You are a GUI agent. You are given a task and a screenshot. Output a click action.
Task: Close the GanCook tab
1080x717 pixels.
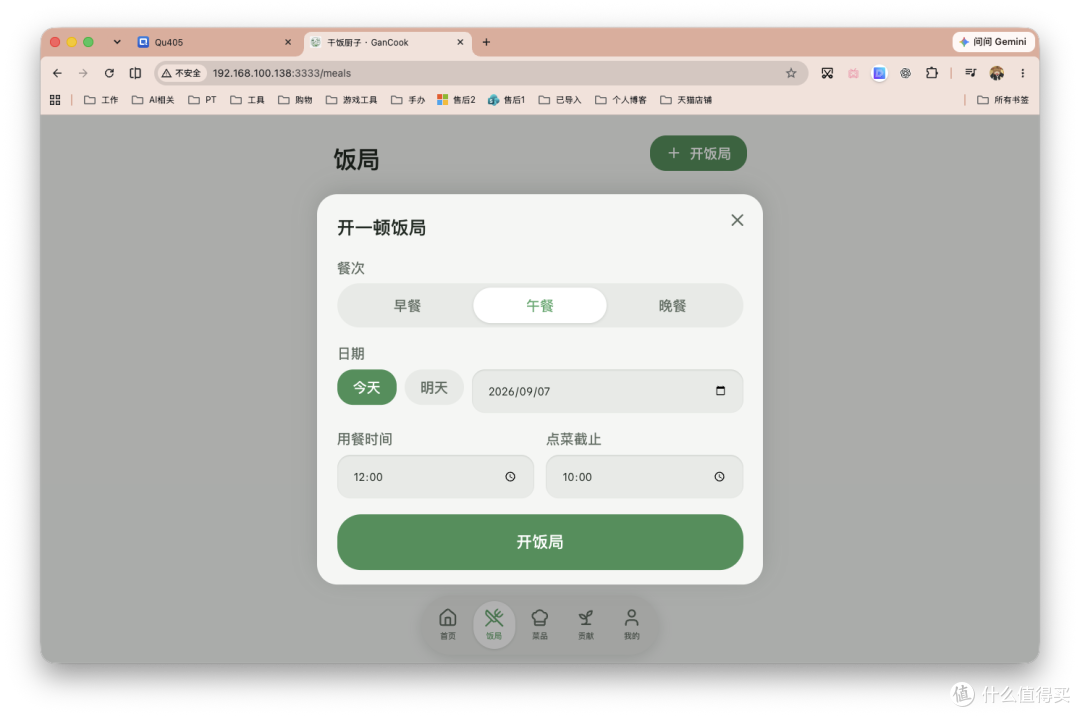(460, 42)
